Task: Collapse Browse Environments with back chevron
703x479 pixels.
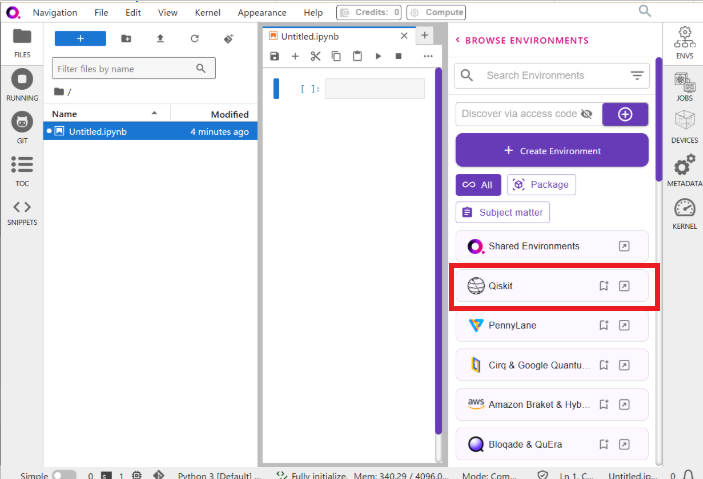Action: click(x=458, y=40)
